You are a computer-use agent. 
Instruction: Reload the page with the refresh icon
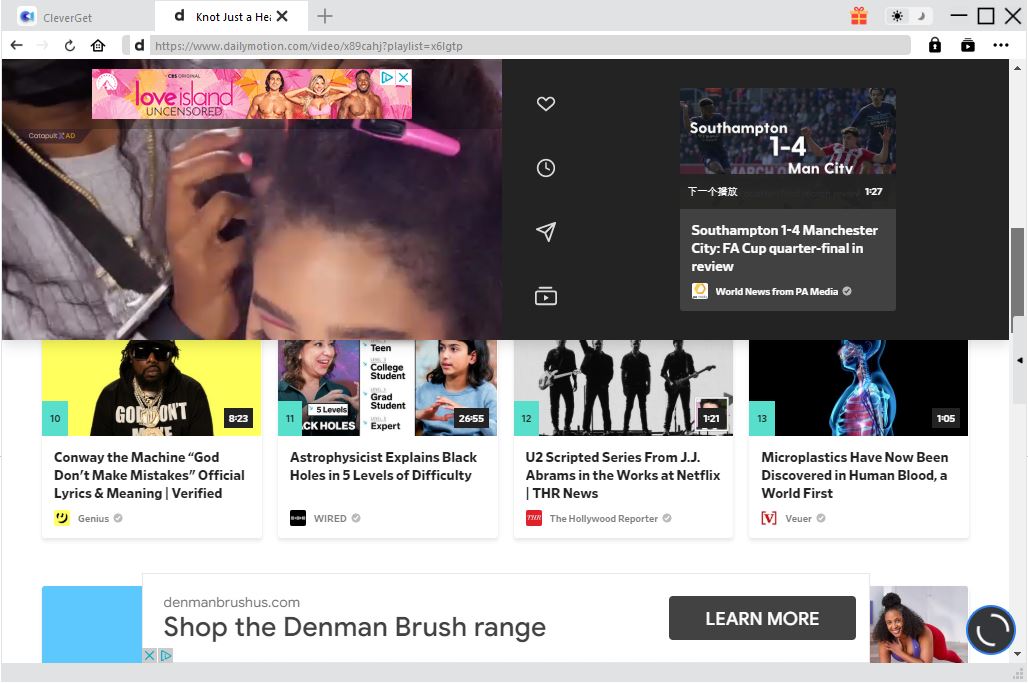click(68, 45)
